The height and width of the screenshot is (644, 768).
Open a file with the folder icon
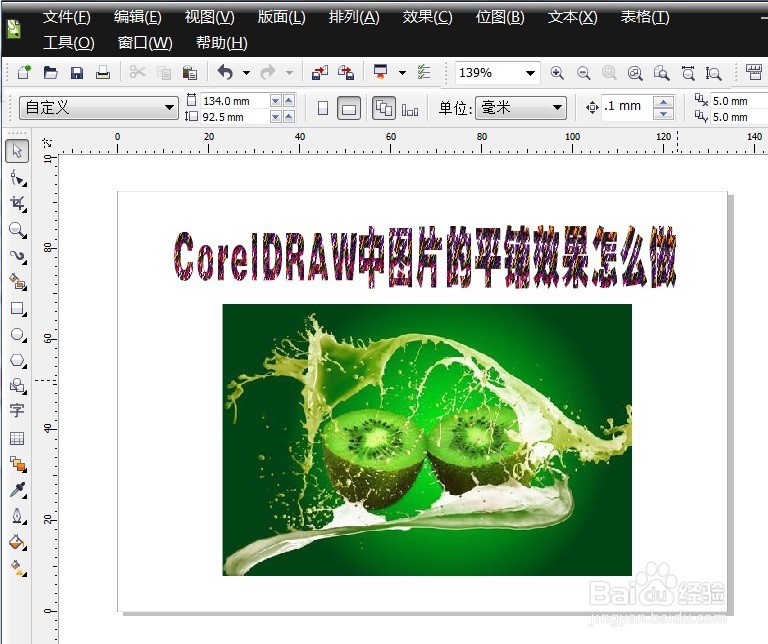[50, 72]
